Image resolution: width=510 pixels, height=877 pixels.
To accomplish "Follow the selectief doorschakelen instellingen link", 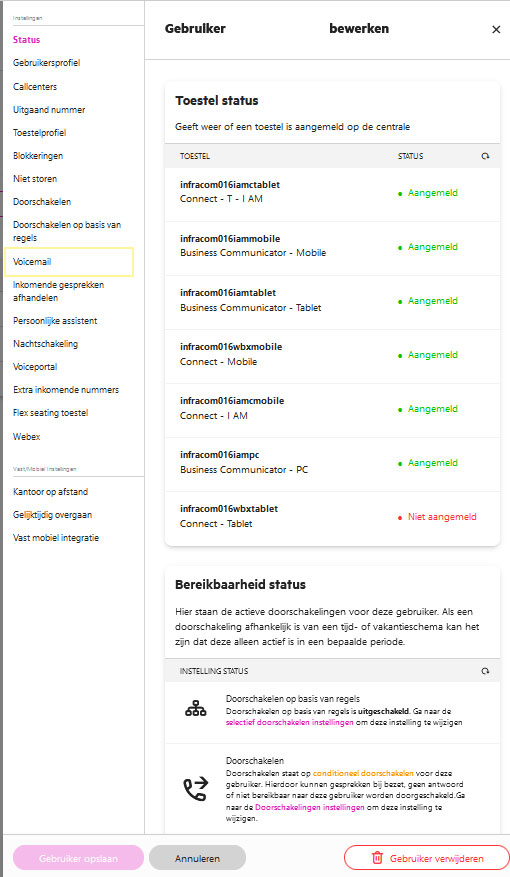I will coord(289,723).
